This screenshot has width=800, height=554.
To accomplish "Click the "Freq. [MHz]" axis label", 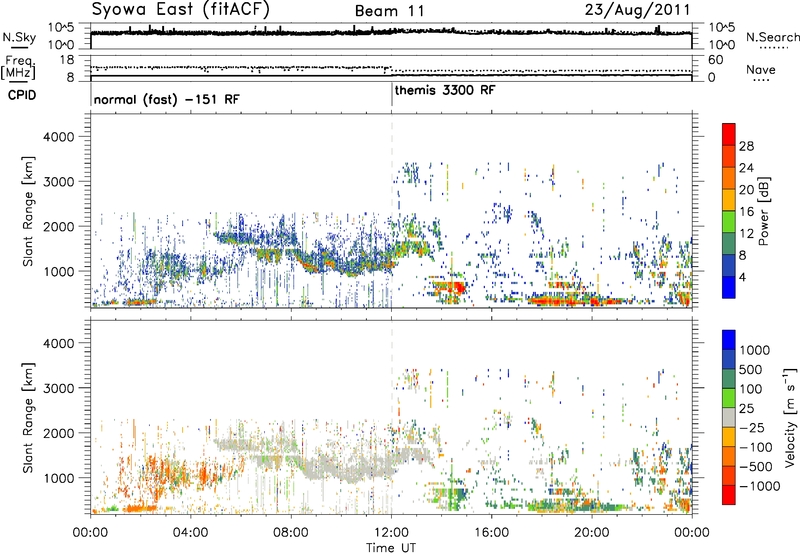I will click(x=18, y=68).
